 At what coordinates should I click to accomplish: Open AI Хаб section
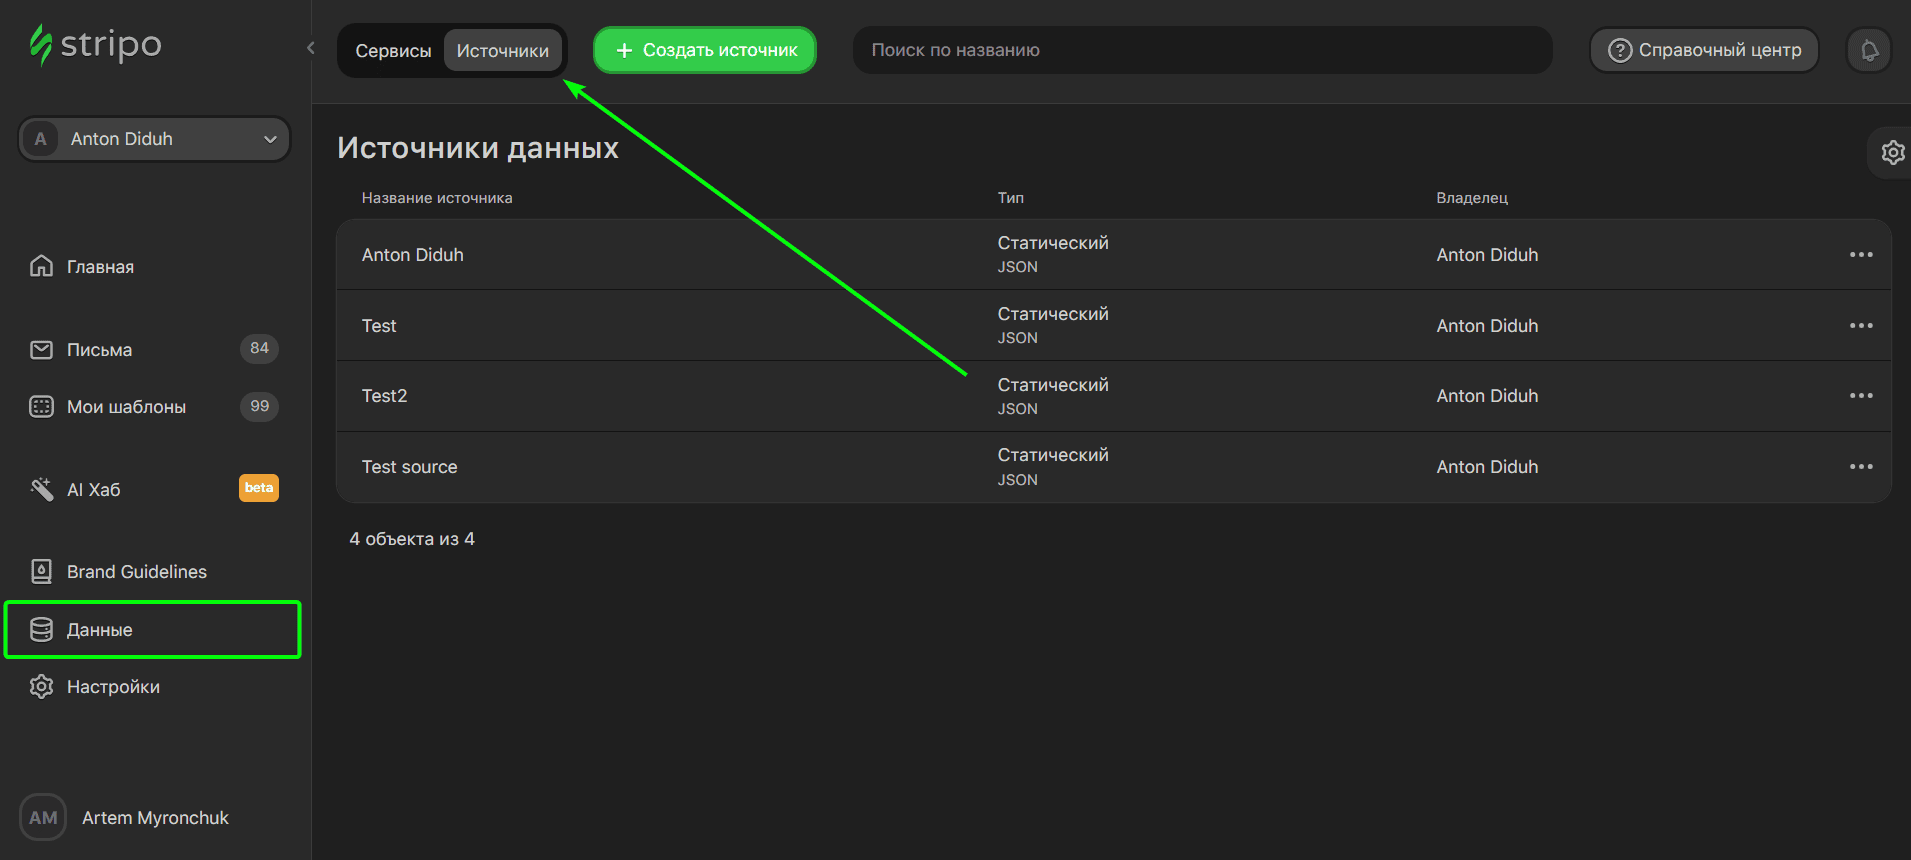[93, 490]
